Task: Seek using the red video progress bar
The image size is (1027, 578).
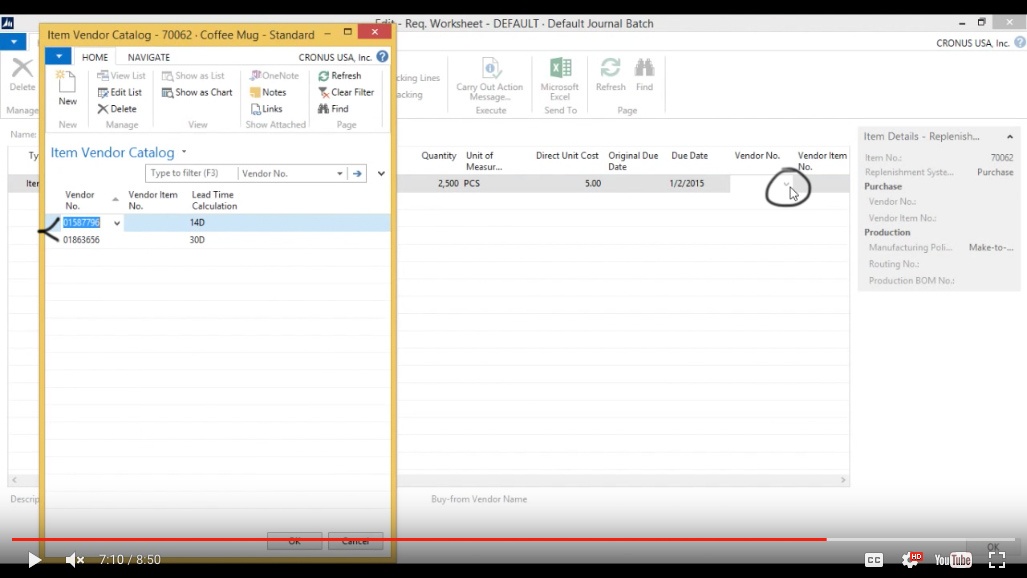Action: (514, 539)
